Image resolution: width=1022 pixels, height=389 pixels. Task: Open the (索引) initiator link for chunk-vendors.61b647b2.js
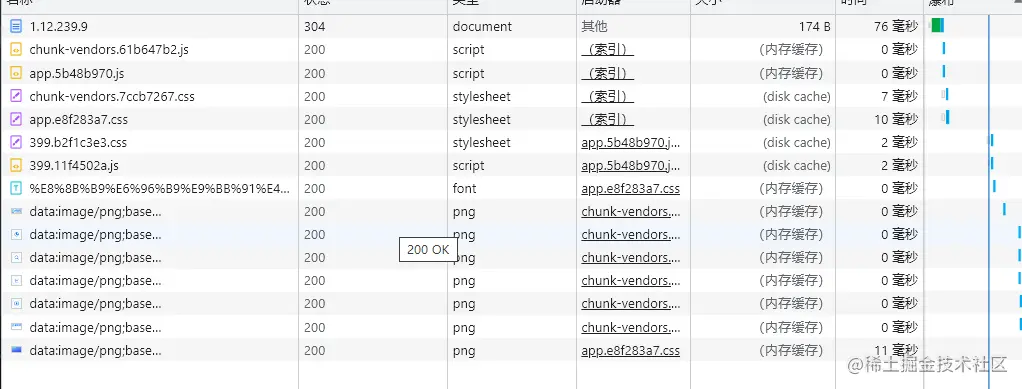click(607, 50)
